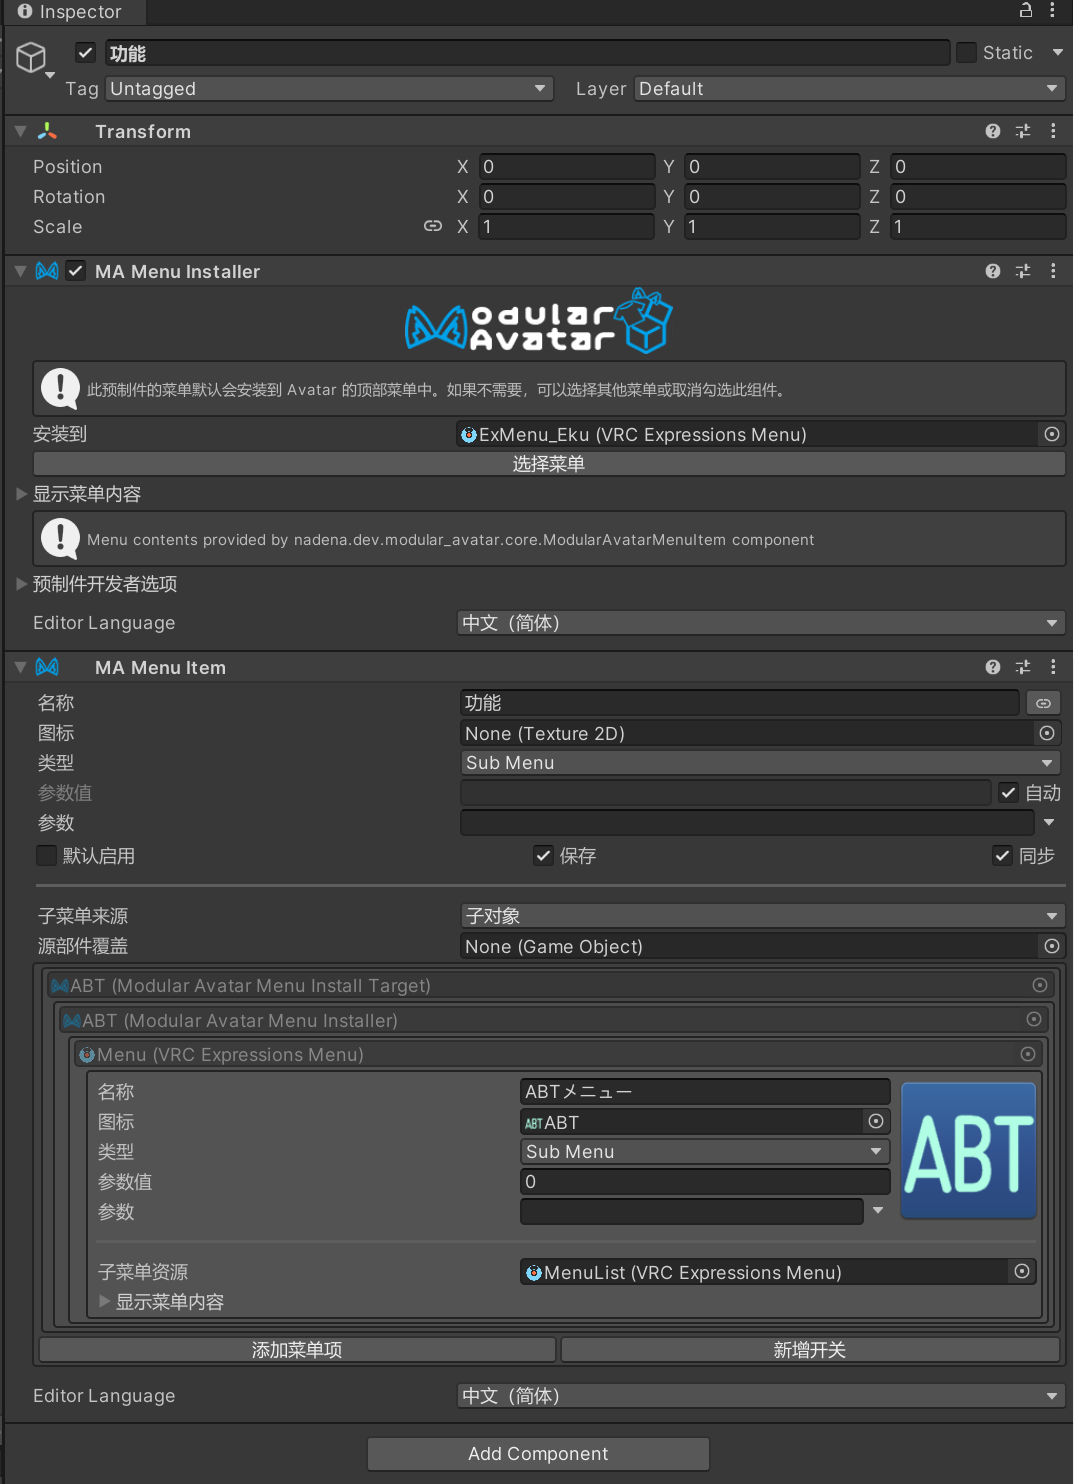Click link icon beside 名称 field
Viewport: 1074px width, 1484px height.
1043,703
